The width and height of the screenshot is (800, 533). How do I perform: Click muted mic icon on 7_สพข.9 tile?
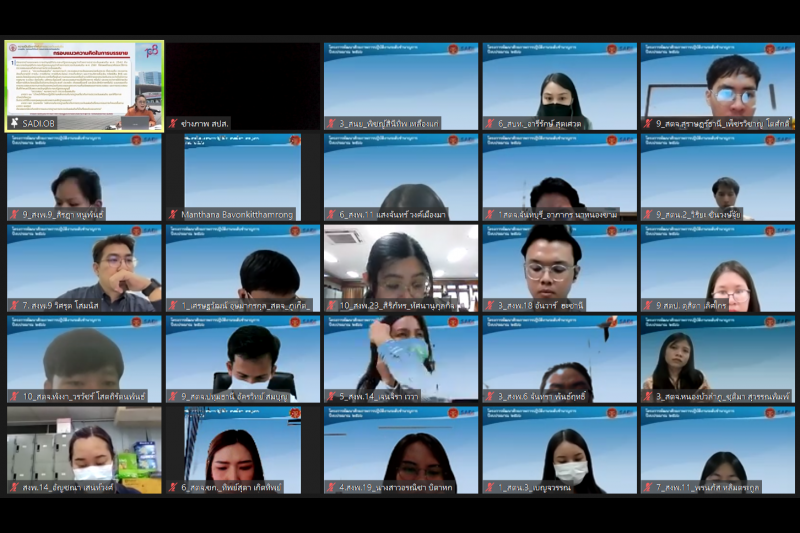pos(14,305)
